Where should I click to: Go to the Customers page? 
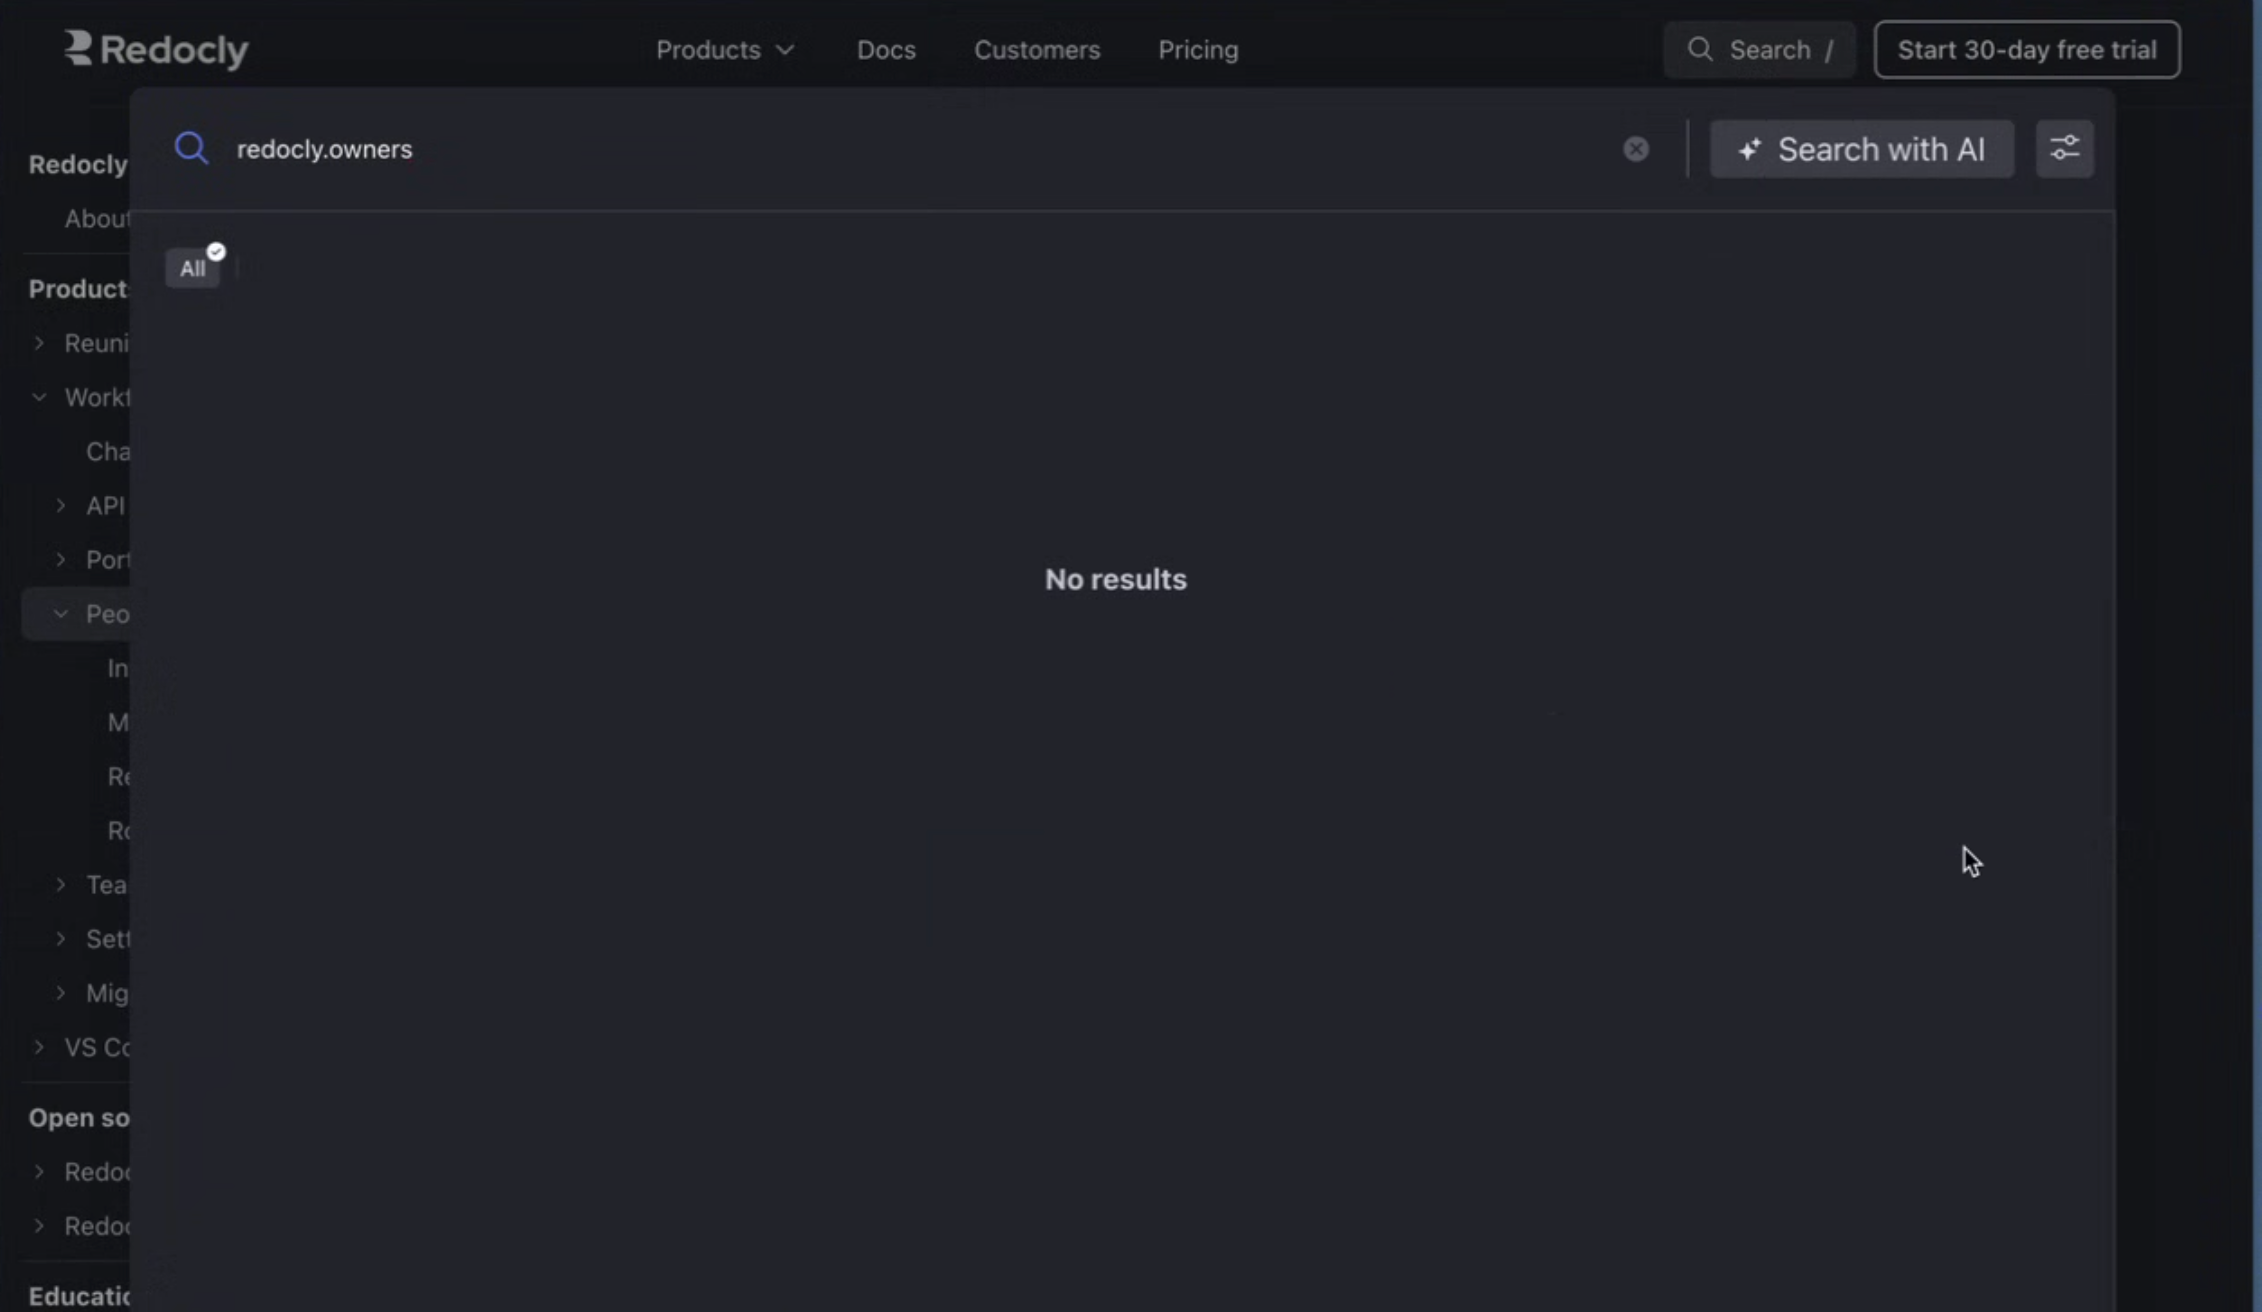tap(1037, 49)
